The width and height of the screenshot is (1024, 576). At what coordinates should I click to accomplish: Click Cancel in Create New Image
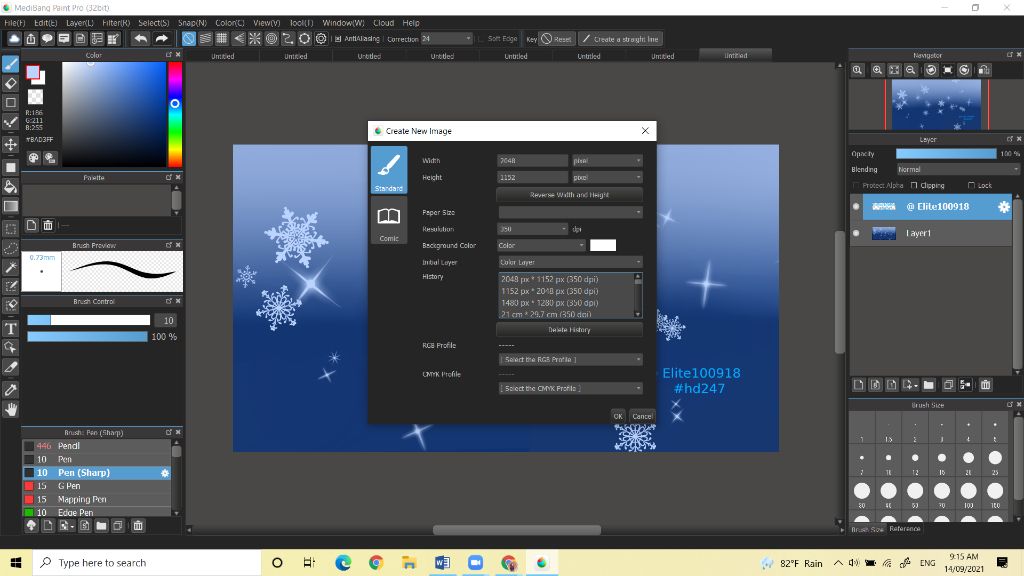click(x=642, y=417)
